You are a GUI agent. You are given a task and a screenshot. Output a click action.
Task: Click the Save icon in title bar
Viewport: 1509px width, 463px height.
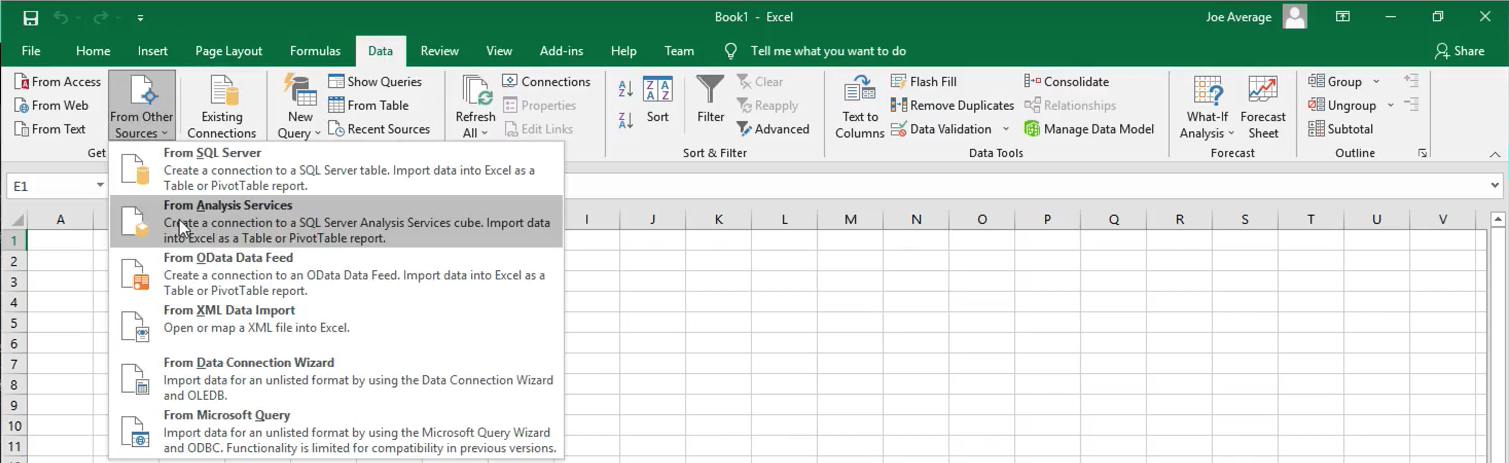(x=30, y=18)
